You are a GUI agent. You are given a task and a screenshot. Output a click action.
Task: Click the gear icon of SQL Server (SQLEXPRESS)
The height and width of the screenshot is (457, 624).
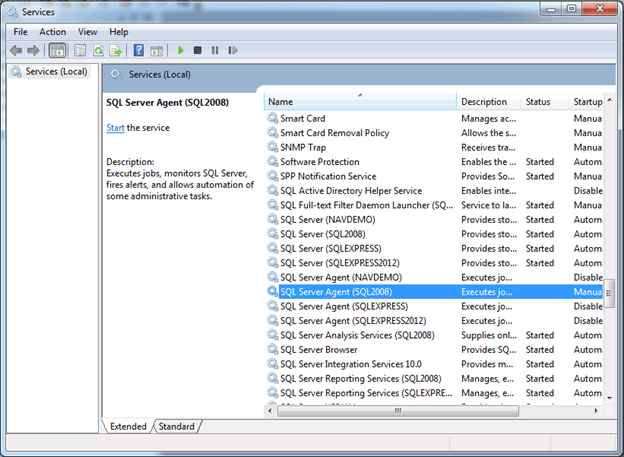[273, 248]
